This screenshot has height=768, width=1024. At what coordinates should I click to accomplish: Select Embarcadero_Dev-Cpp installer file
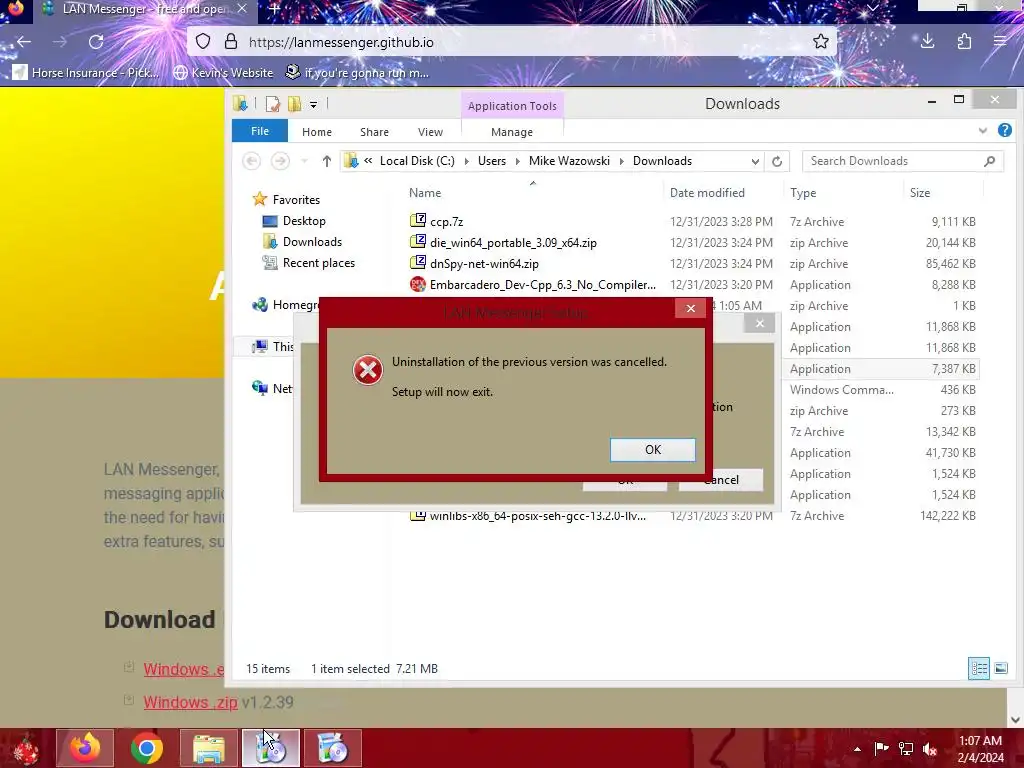542,285
